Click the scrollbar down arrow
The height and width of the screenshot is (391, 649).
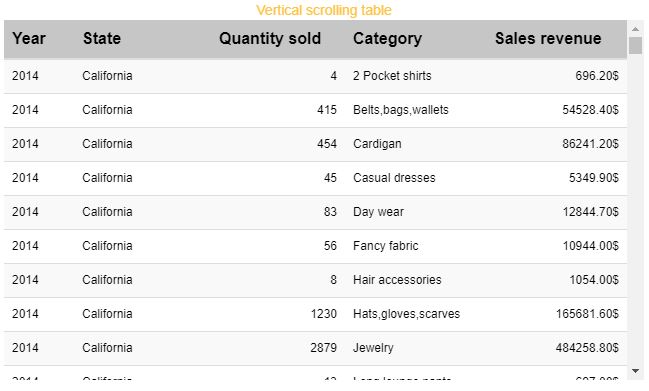[x=635, y=371]
